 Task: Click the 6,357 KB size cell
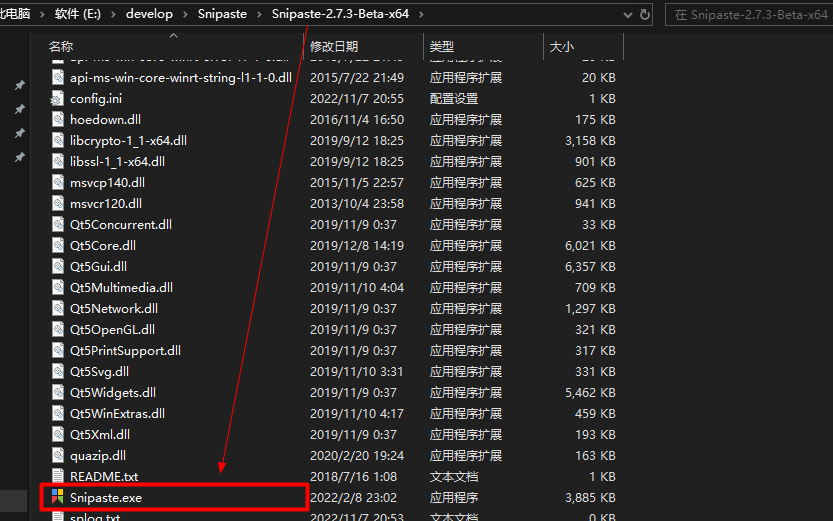[590, 267]
